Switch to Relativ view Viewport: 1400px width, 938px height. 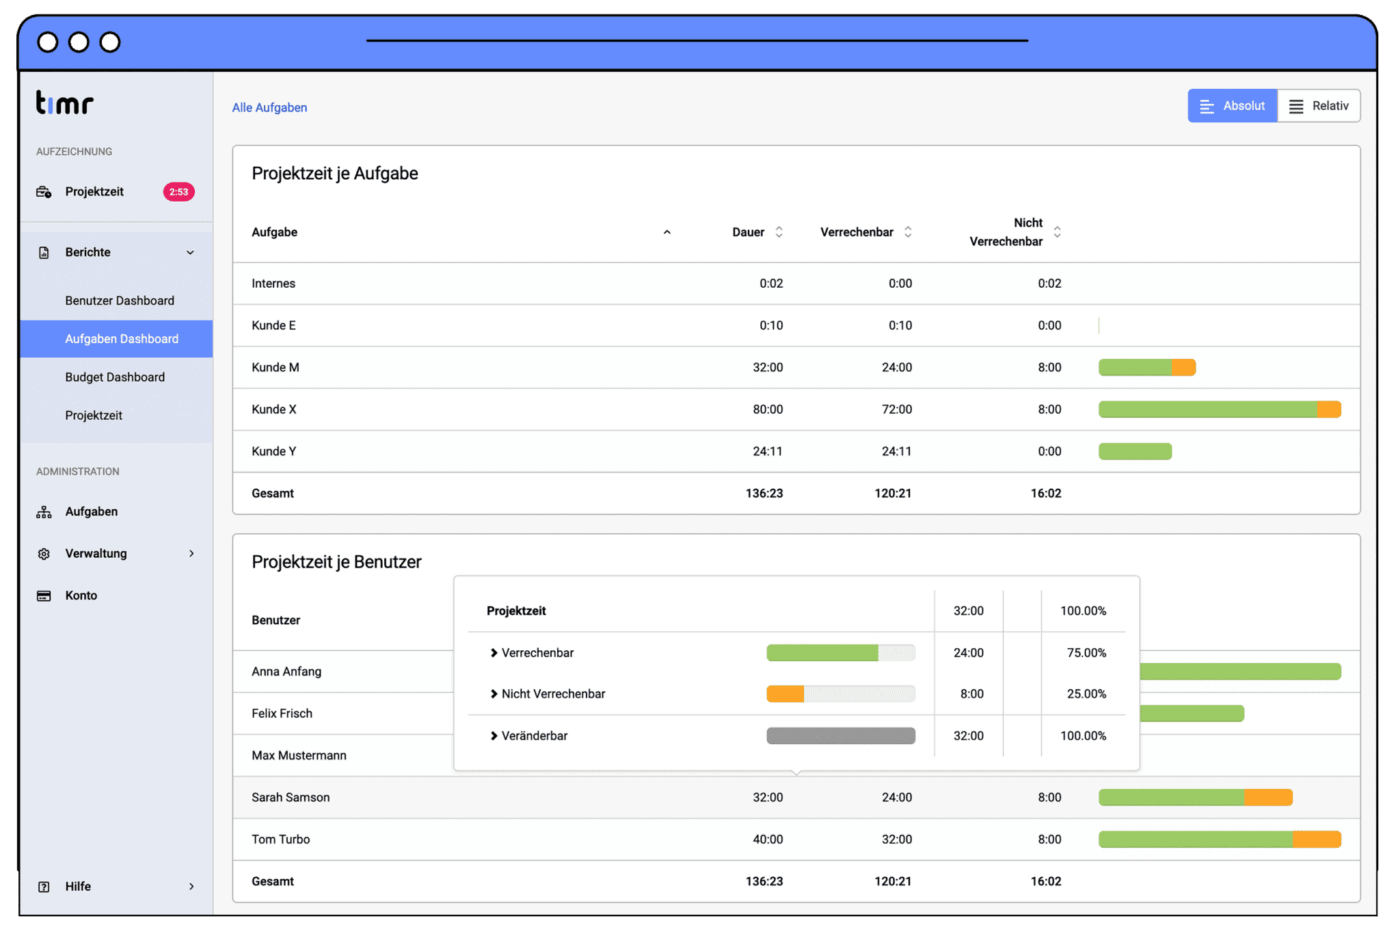(x=1319, y=106)
